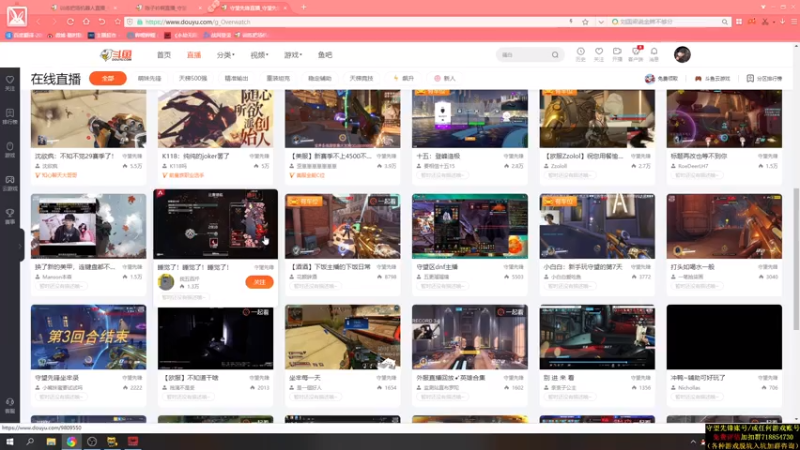Open File Explorer from the taskbar
Image resolution: width=800 pixels, height=450 pixels.
[x=51, y=442]
